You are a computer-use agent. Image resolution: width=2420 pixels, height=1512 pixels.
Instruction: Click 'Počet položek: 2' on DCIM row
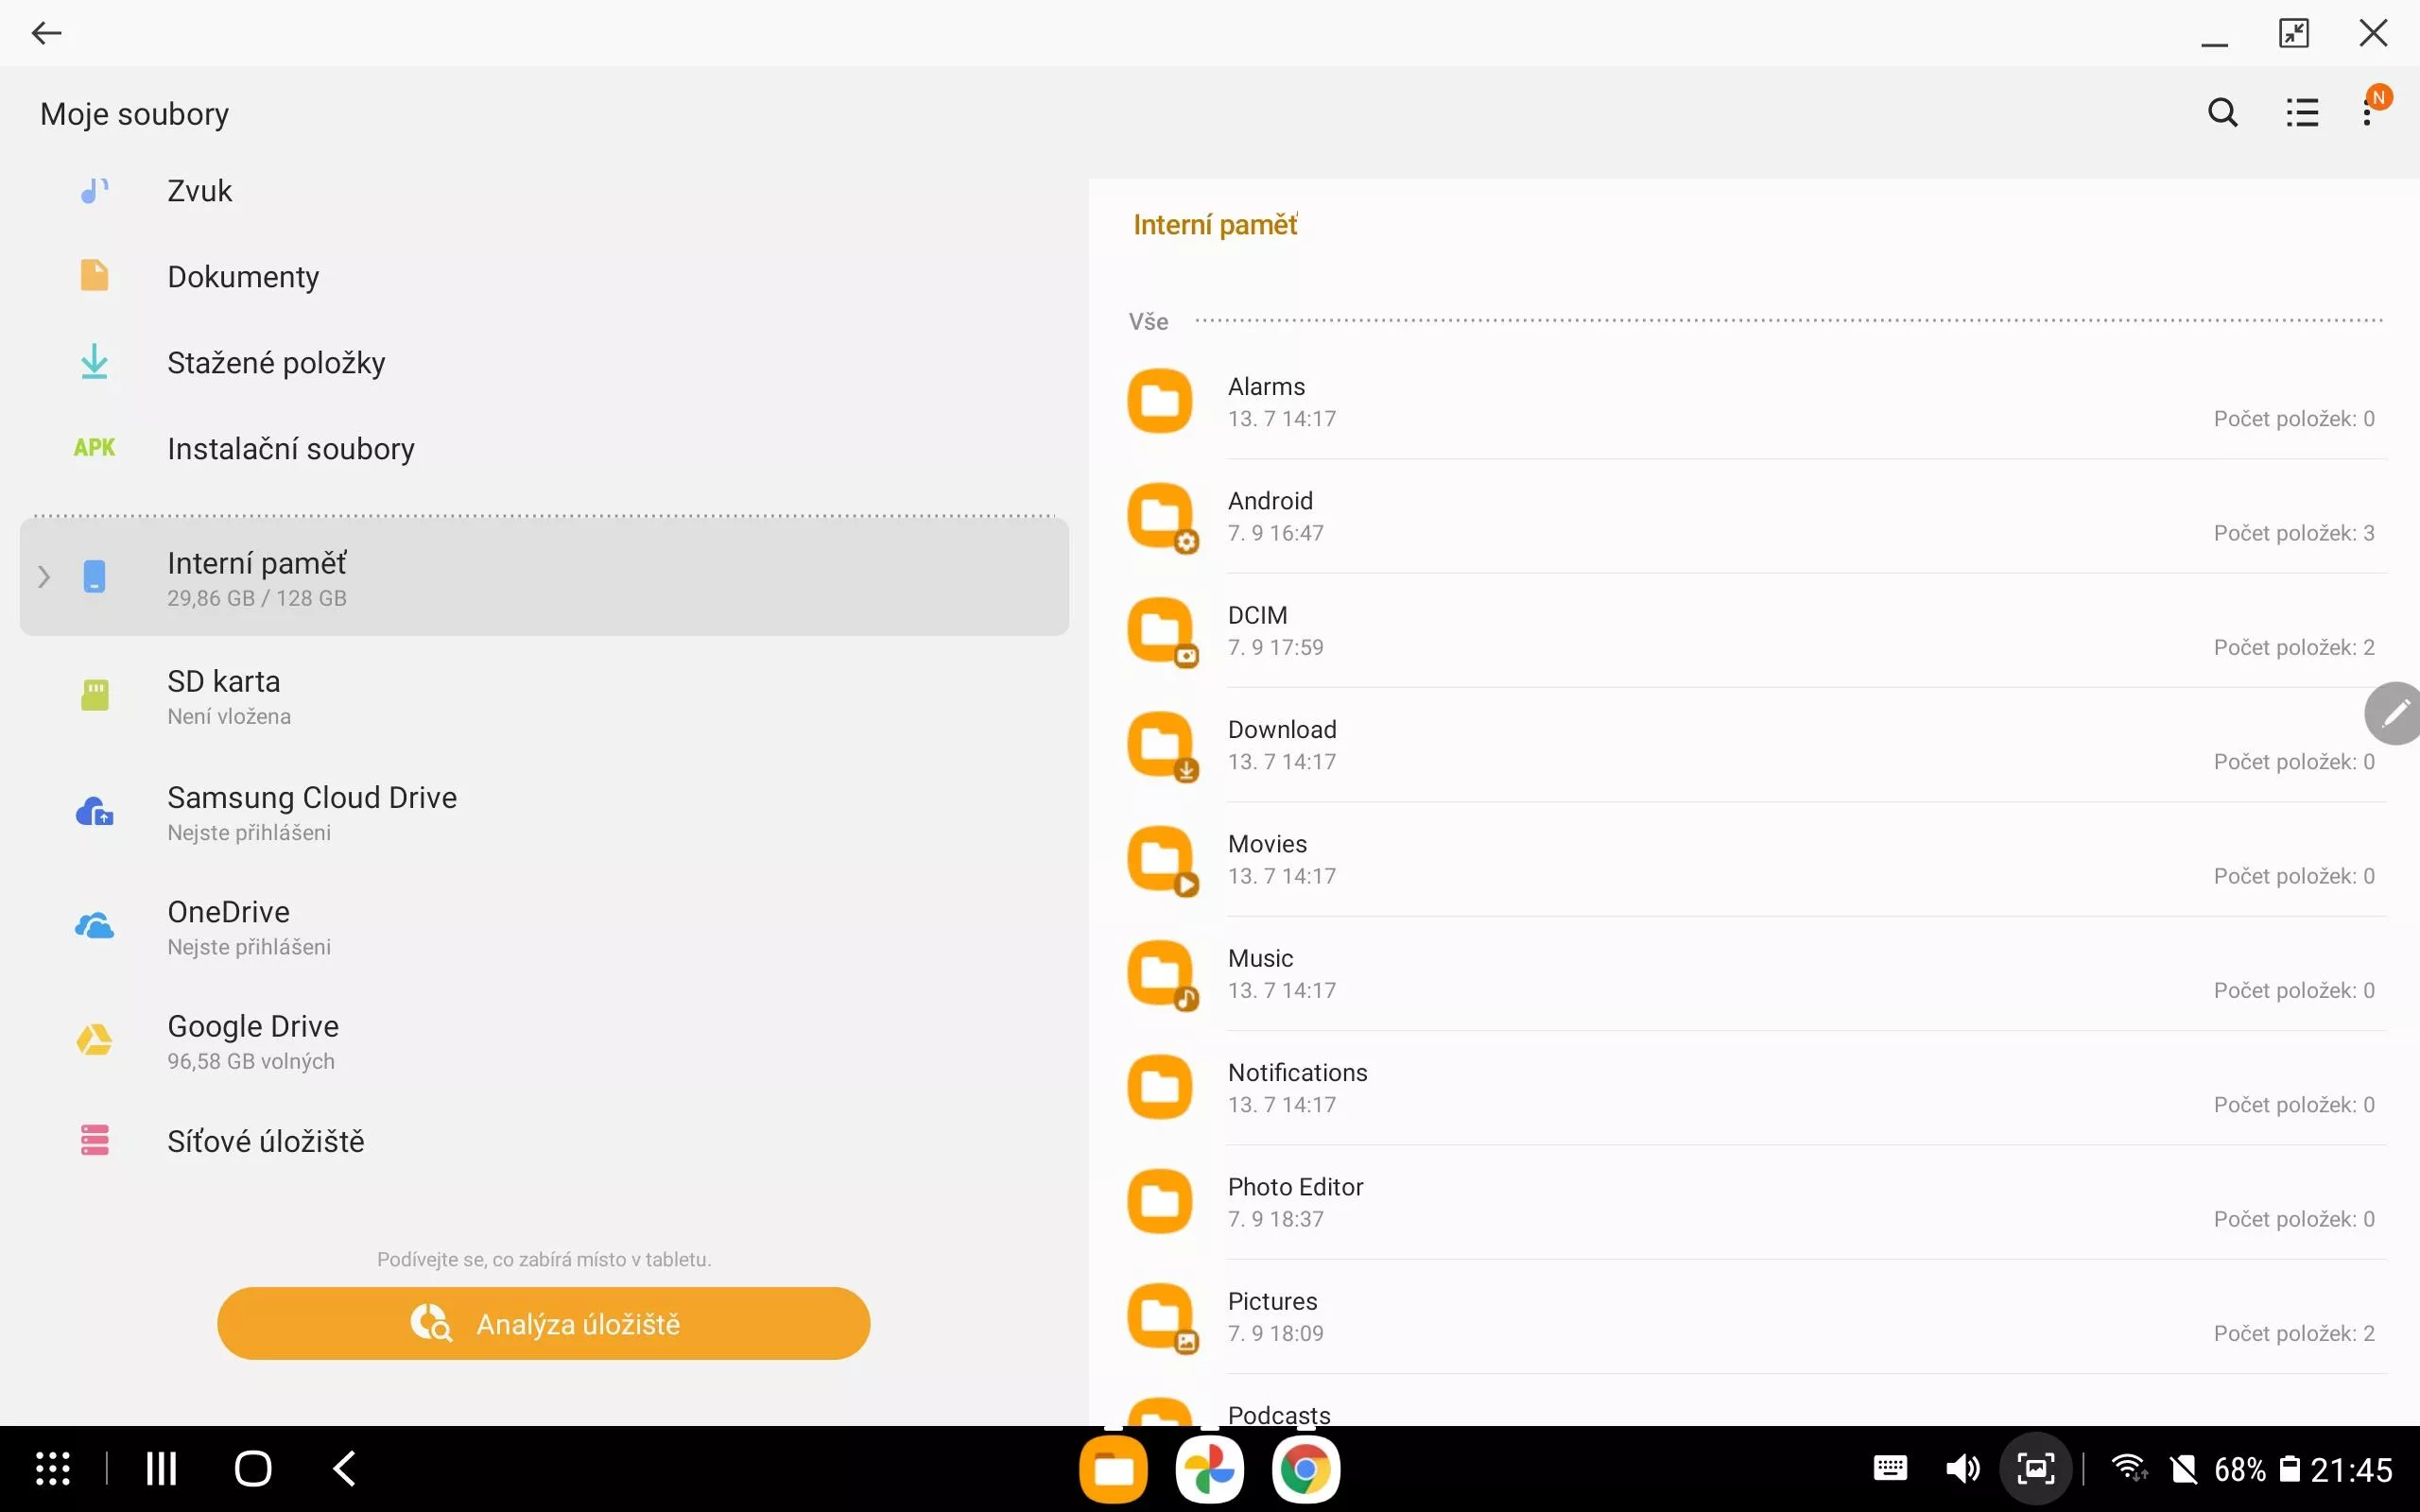pos(2293,647)
